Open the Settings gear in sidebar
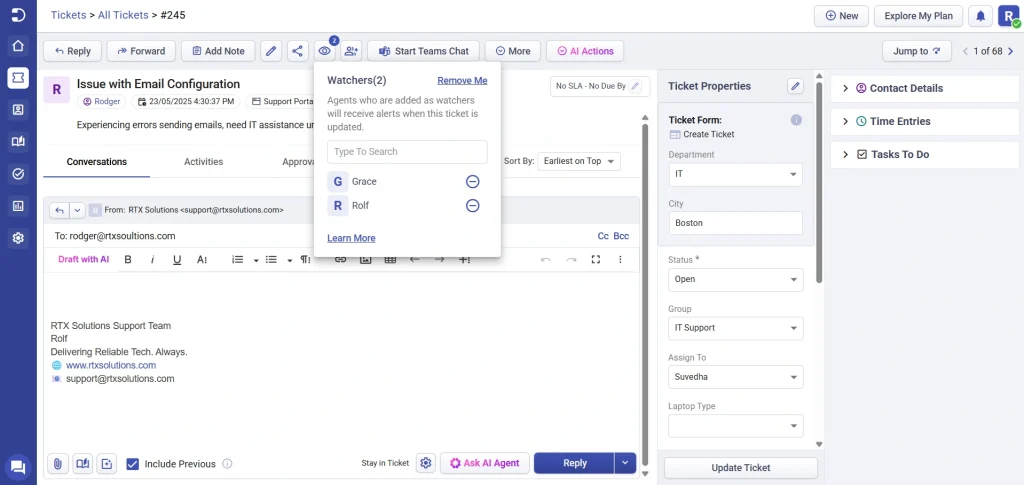The width and height of the screenshot is (1024, 485). (18, 238)
